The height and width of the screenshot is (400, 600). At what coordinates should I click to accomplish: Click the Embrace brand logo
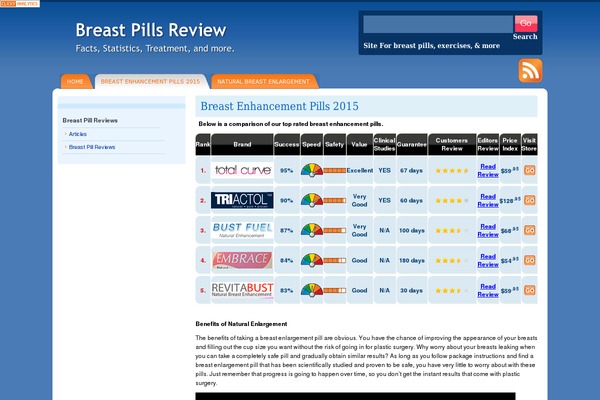point(242,260)
